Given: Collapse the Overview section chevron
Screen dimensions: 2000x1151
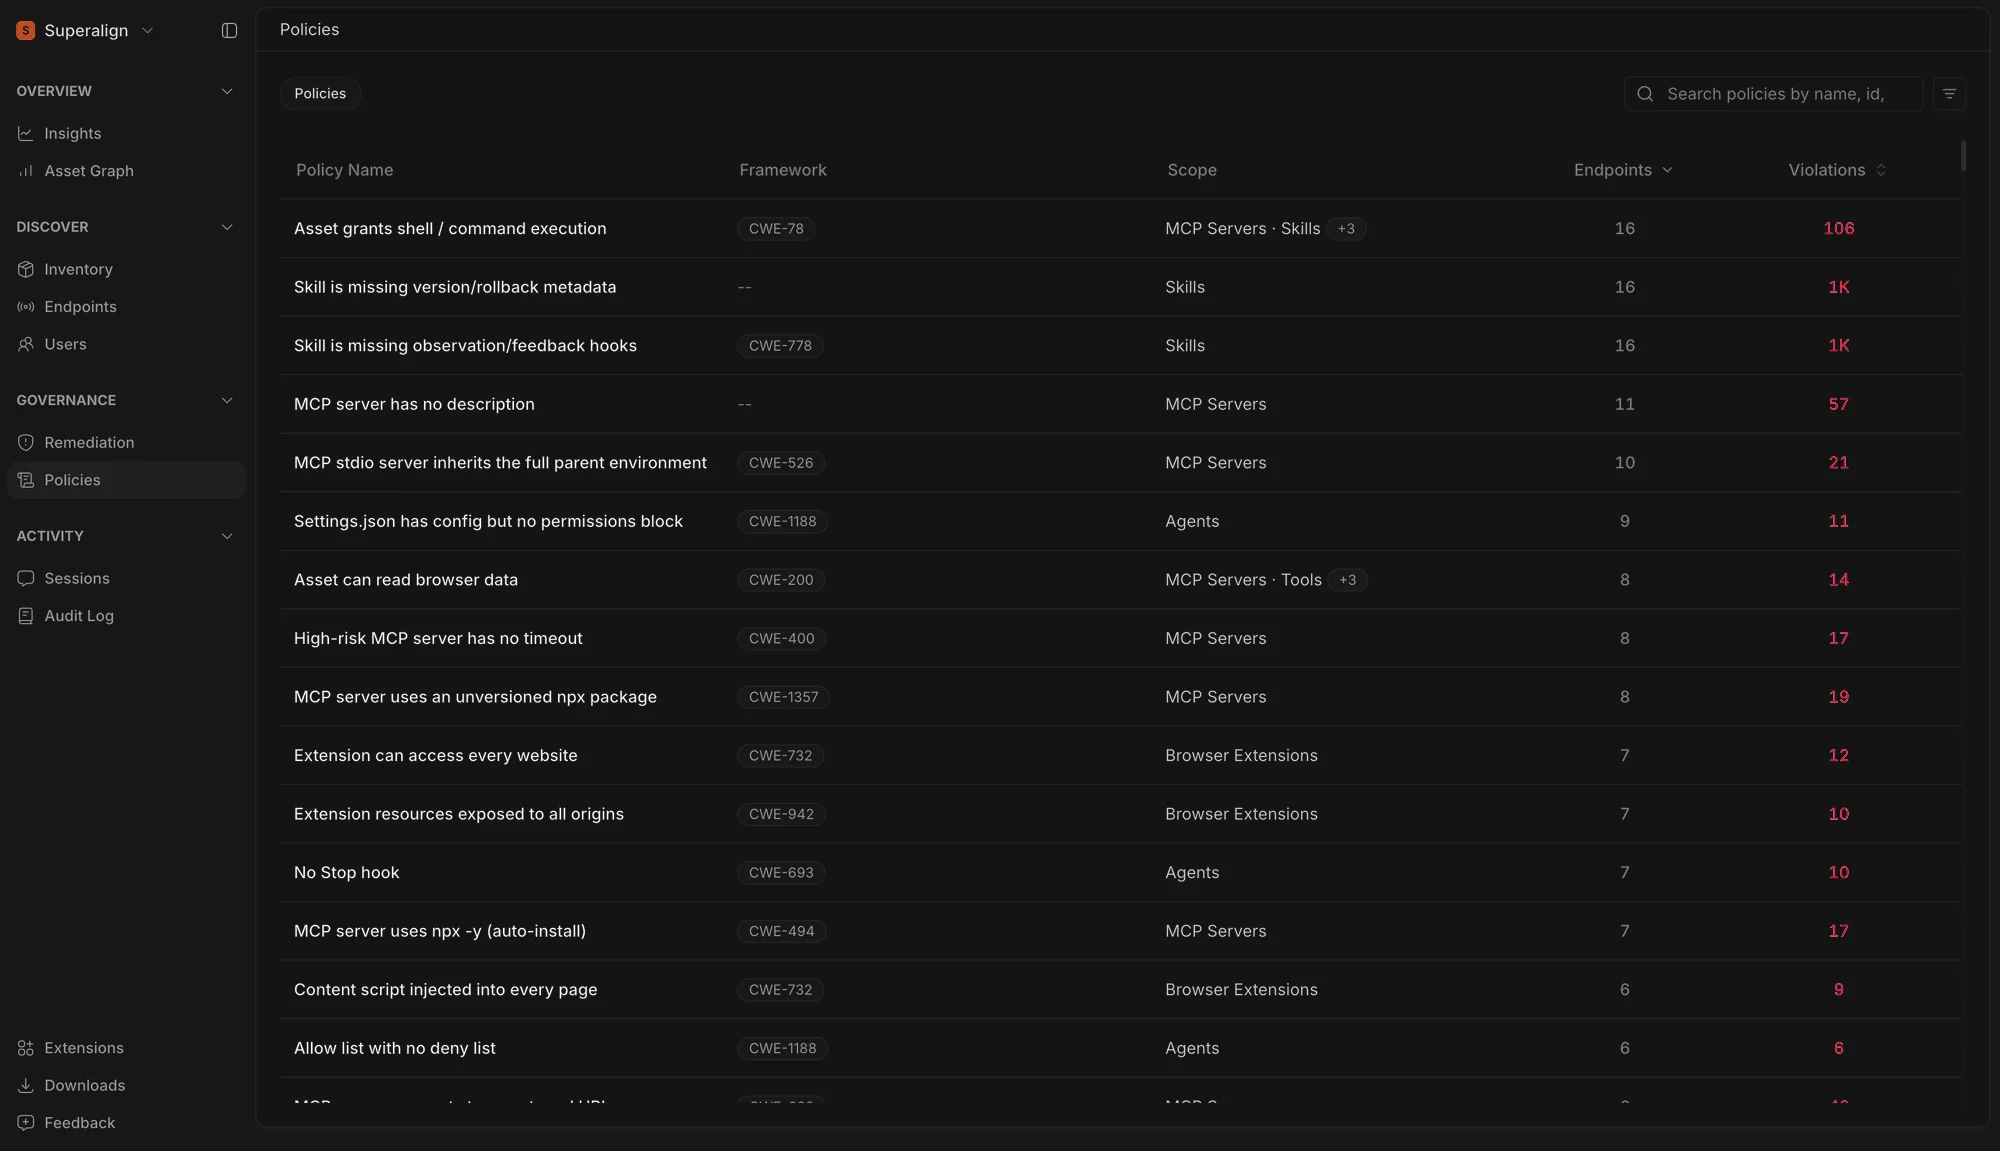Looking at the screenshot, I should pyautogui.click(x=227, y=91).
